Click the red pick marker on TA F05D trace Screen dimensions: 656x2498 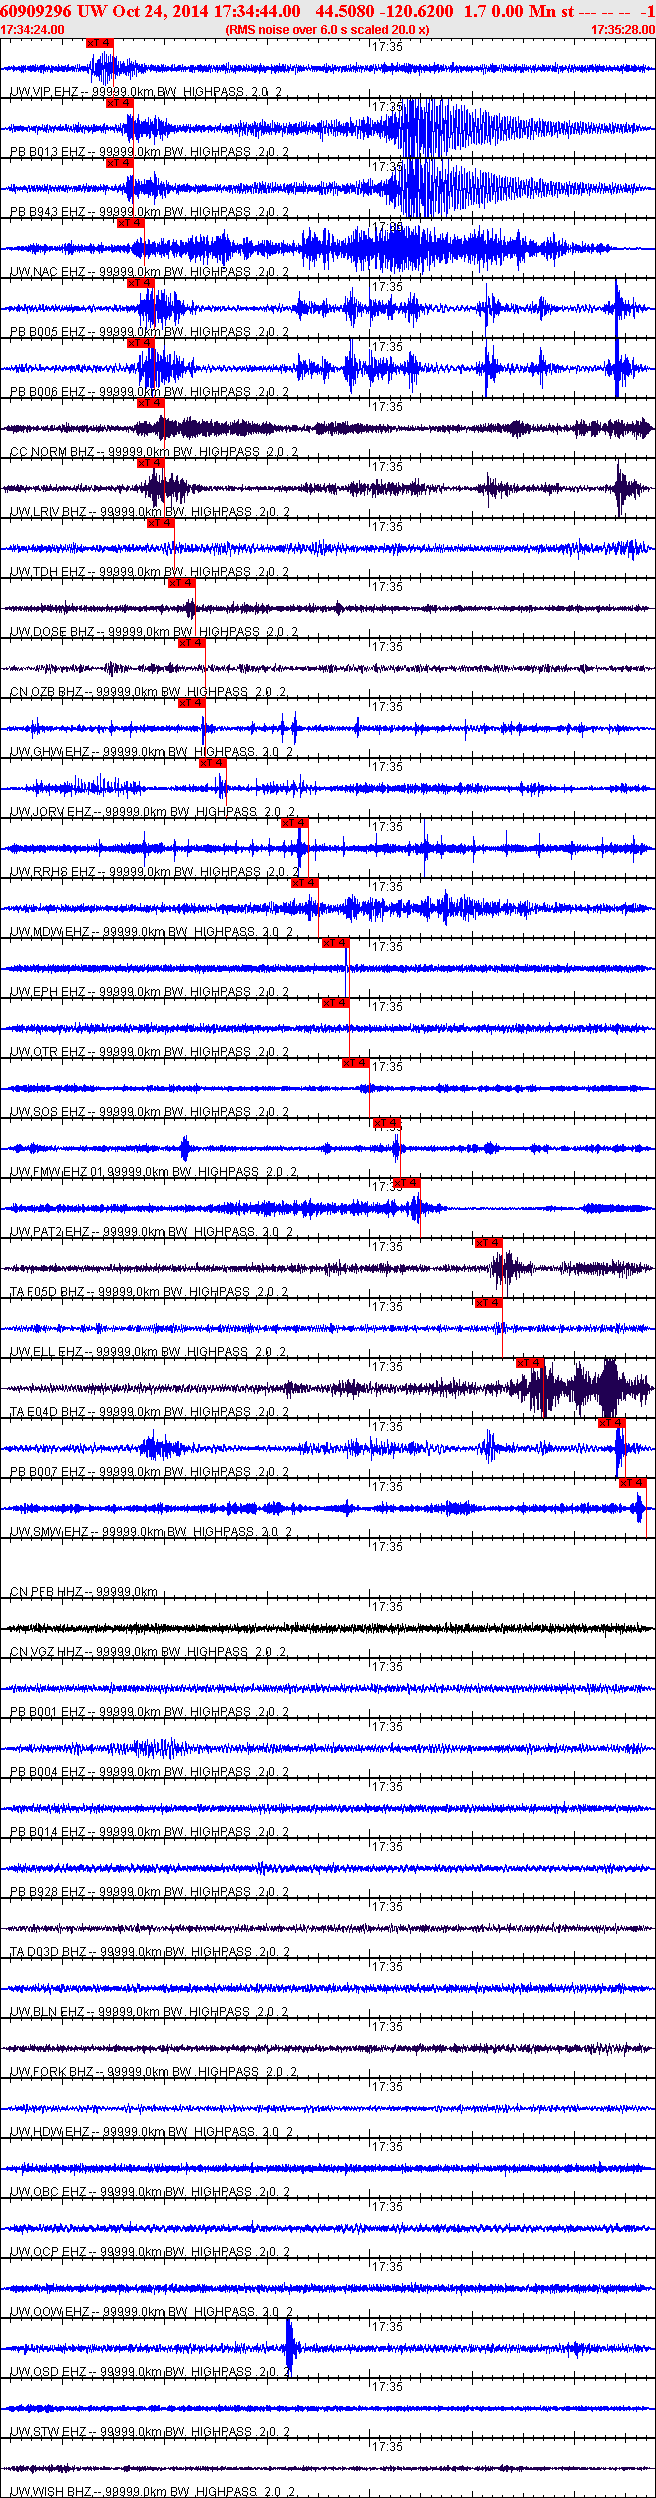(x=489, y=1243)
